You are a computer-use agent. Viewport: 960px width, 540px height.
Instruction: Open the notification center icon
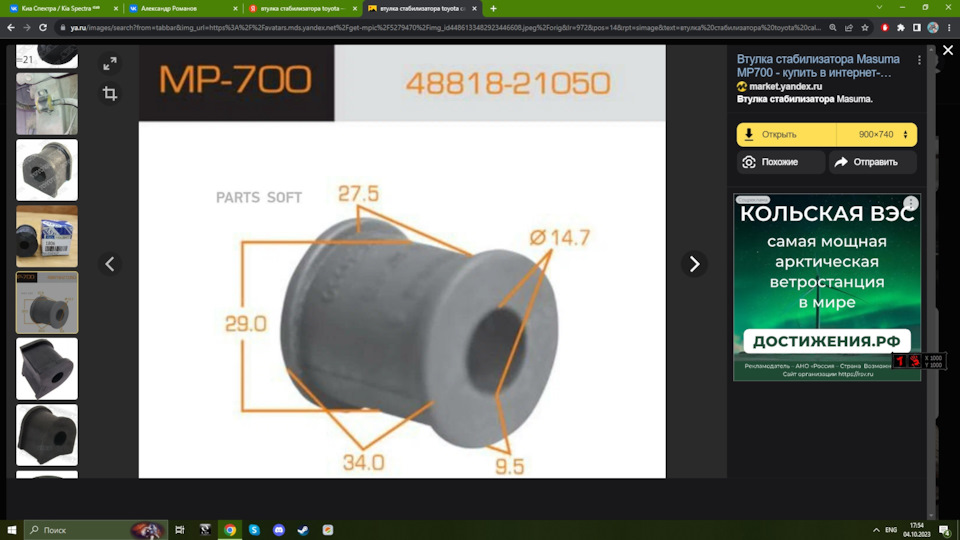tap(945, 530)
